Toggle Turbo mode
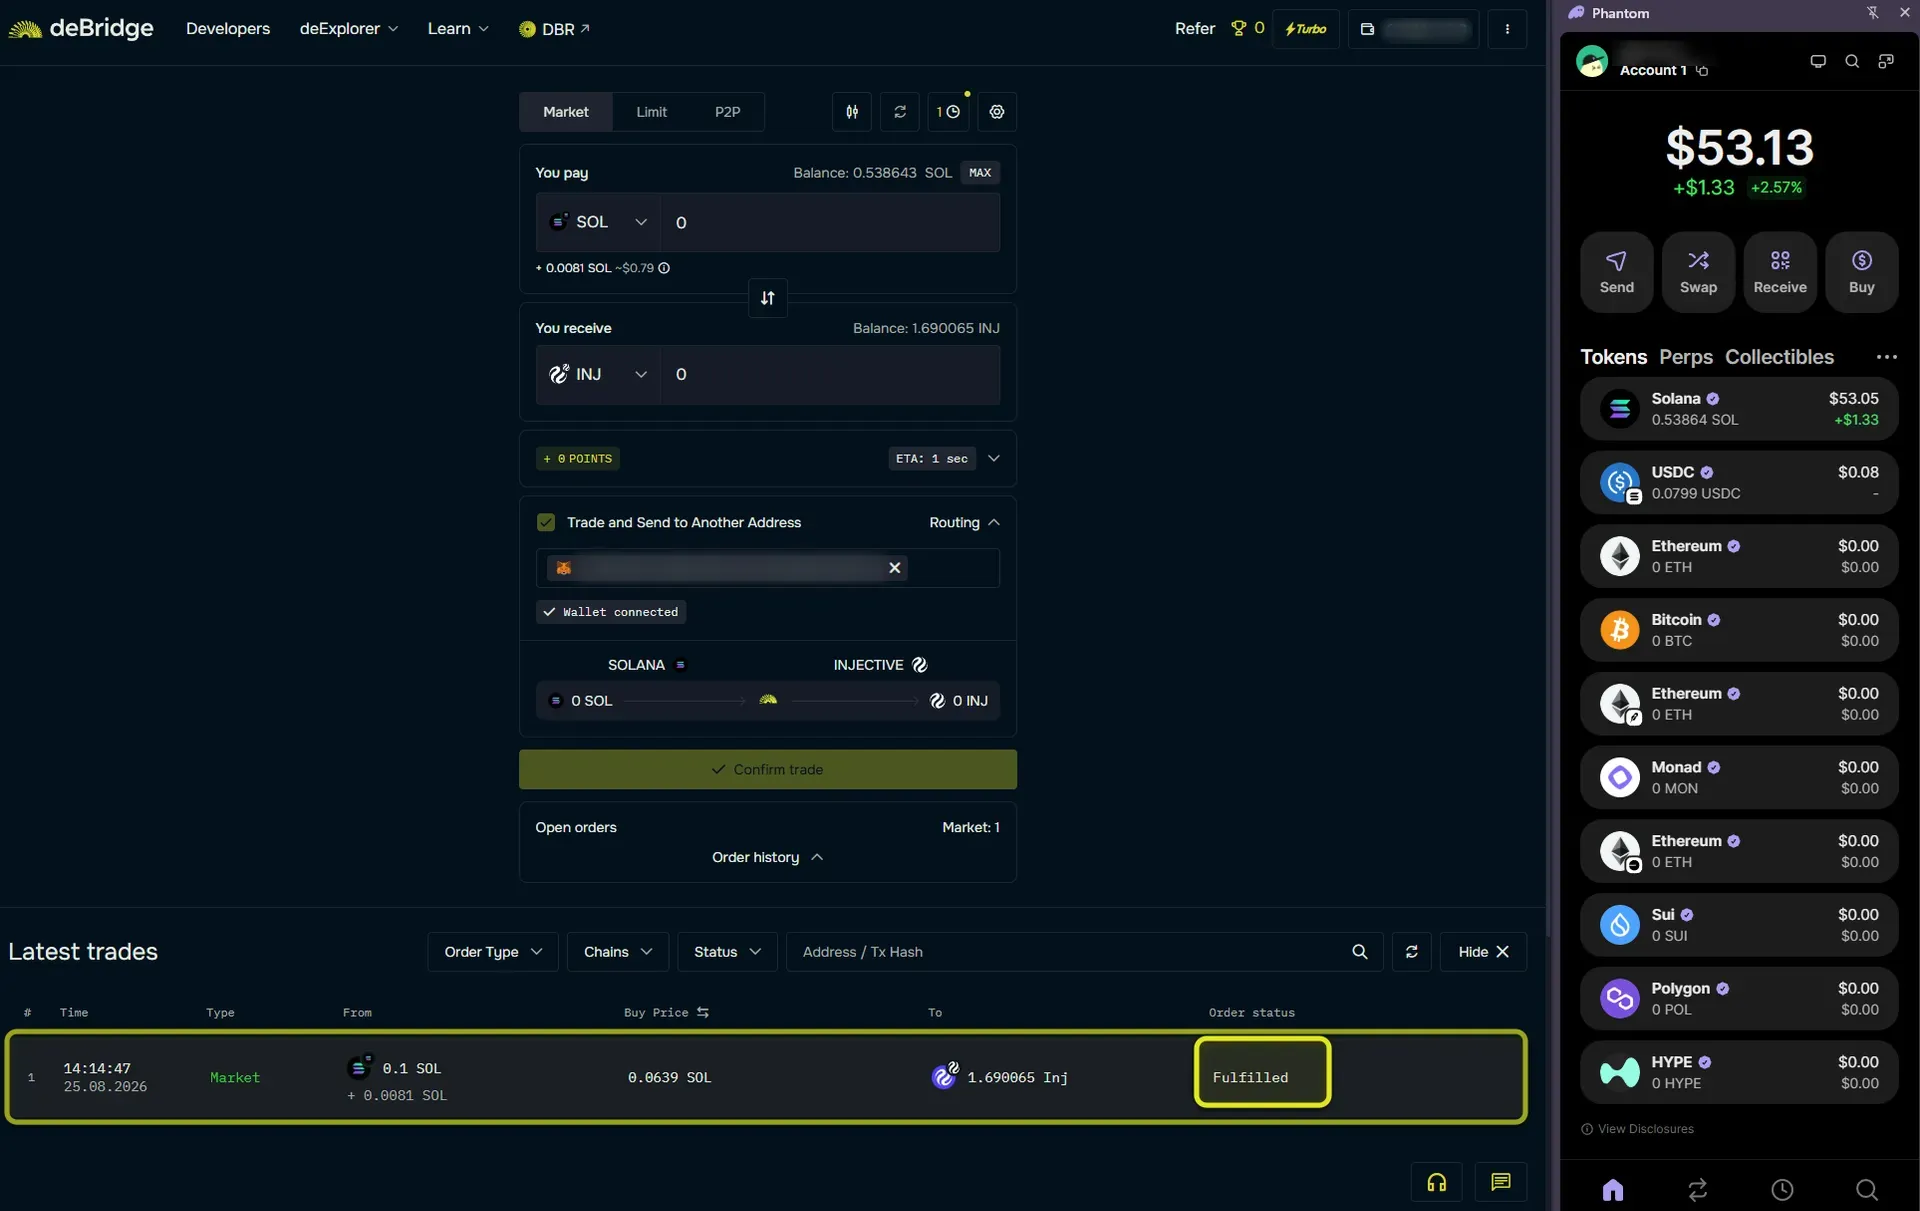The image size is (1920, 1211). pyautogui.click(x=1306, y=29)
